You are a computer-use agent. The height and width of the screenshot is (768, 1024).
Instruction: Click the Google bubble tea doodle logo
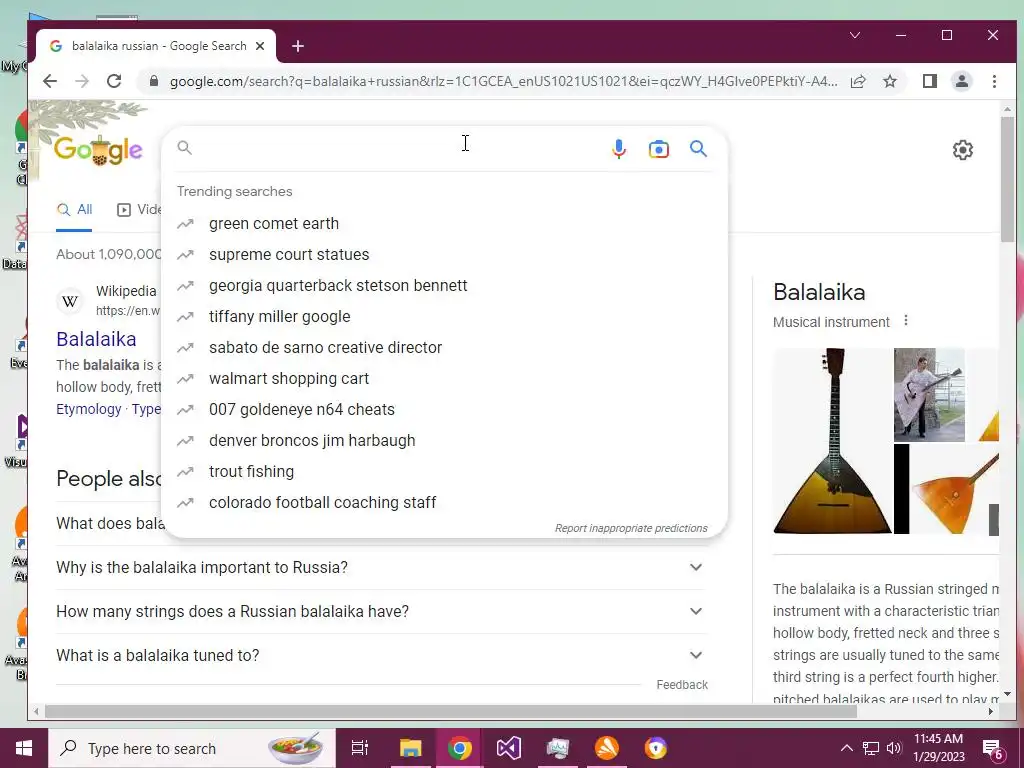pos(98,150)
